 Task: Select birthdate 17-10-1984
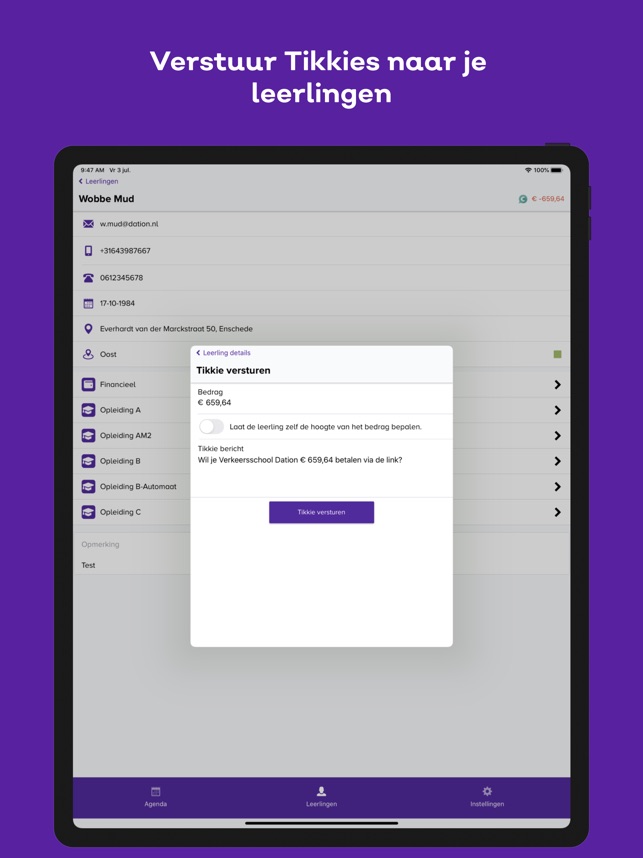tap(117, 303)
